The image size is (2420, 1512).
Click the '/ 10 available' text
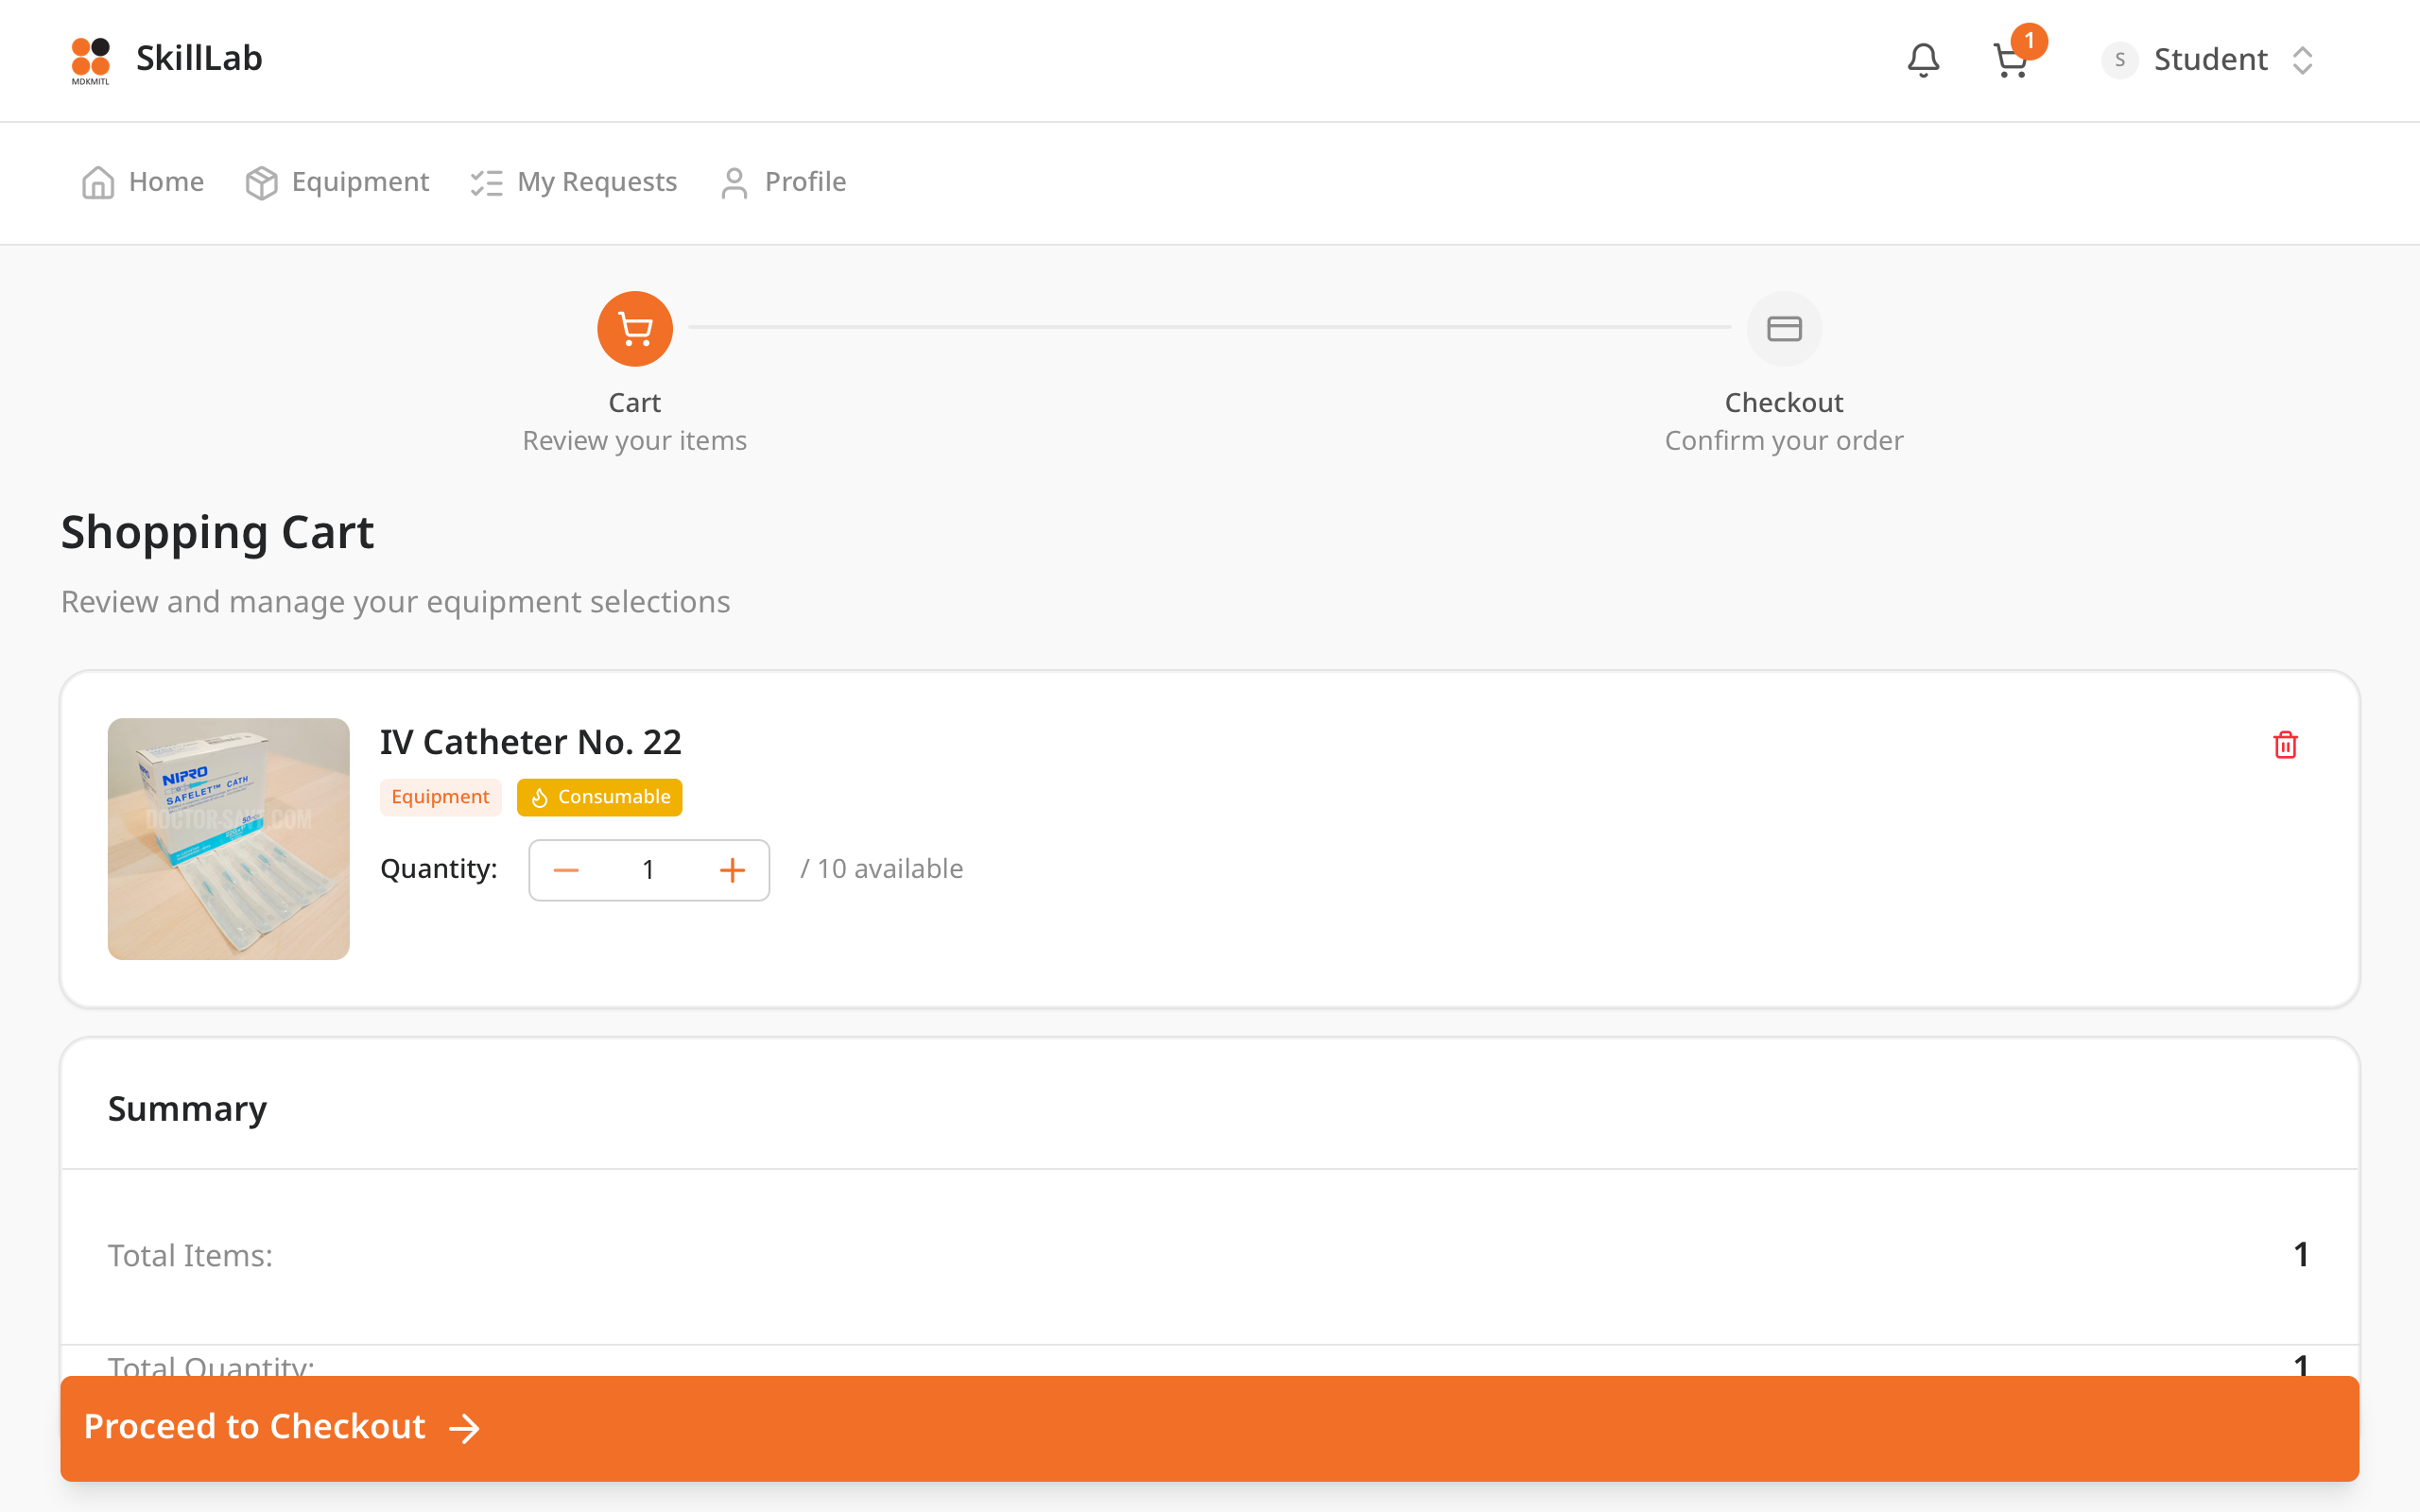881,869
